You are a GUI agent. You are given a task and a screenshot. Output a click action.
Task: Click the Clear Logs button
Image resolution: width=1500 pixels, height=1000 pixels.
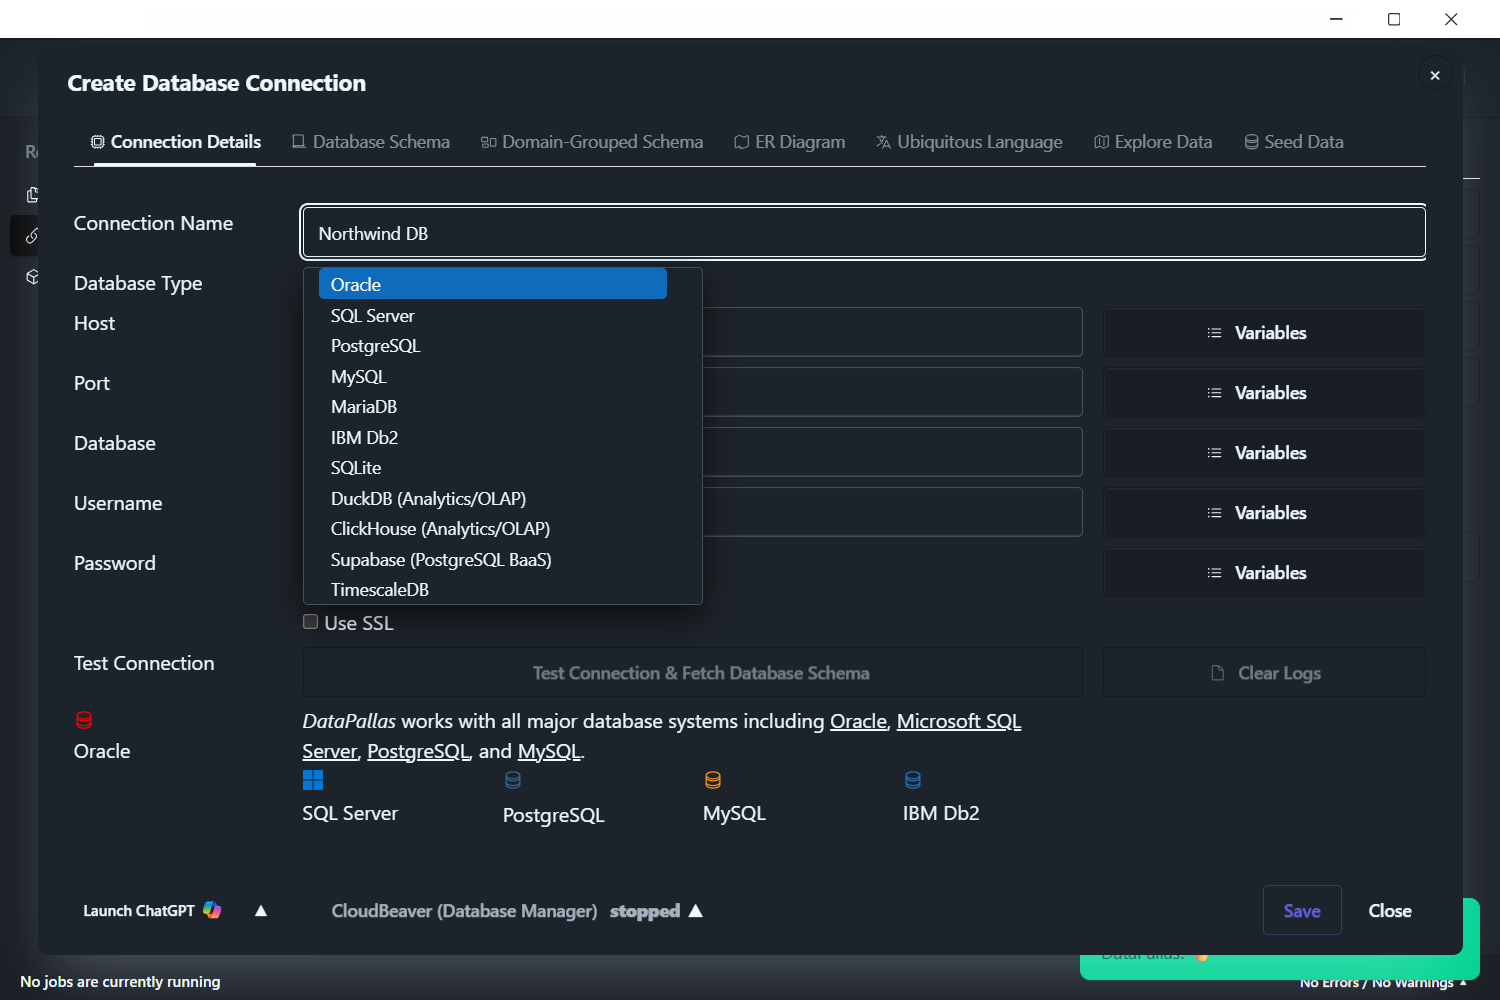1264,673
